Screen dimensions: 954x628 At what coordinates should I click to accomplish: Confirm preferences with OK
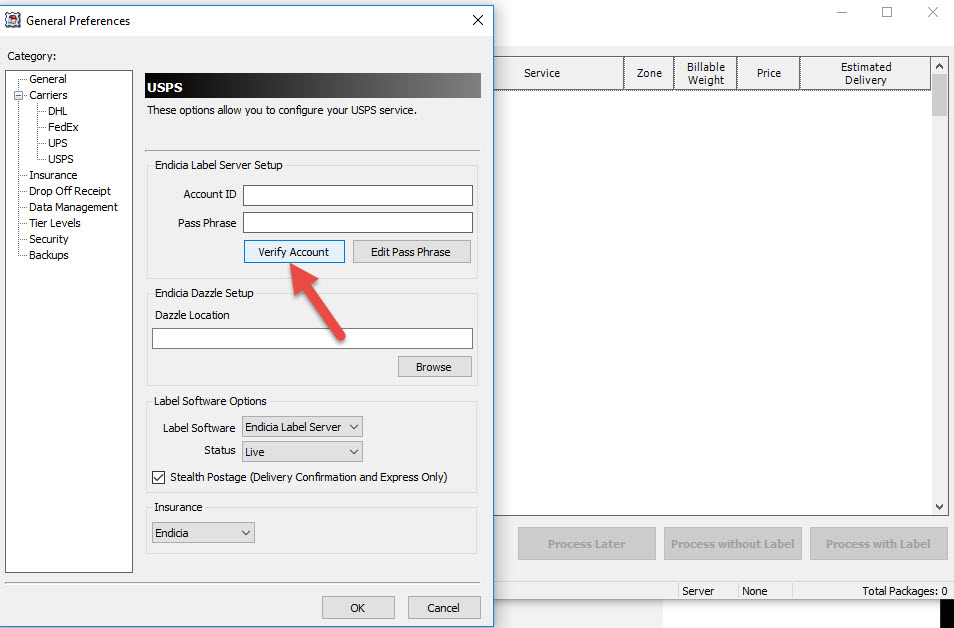[358, 607]
